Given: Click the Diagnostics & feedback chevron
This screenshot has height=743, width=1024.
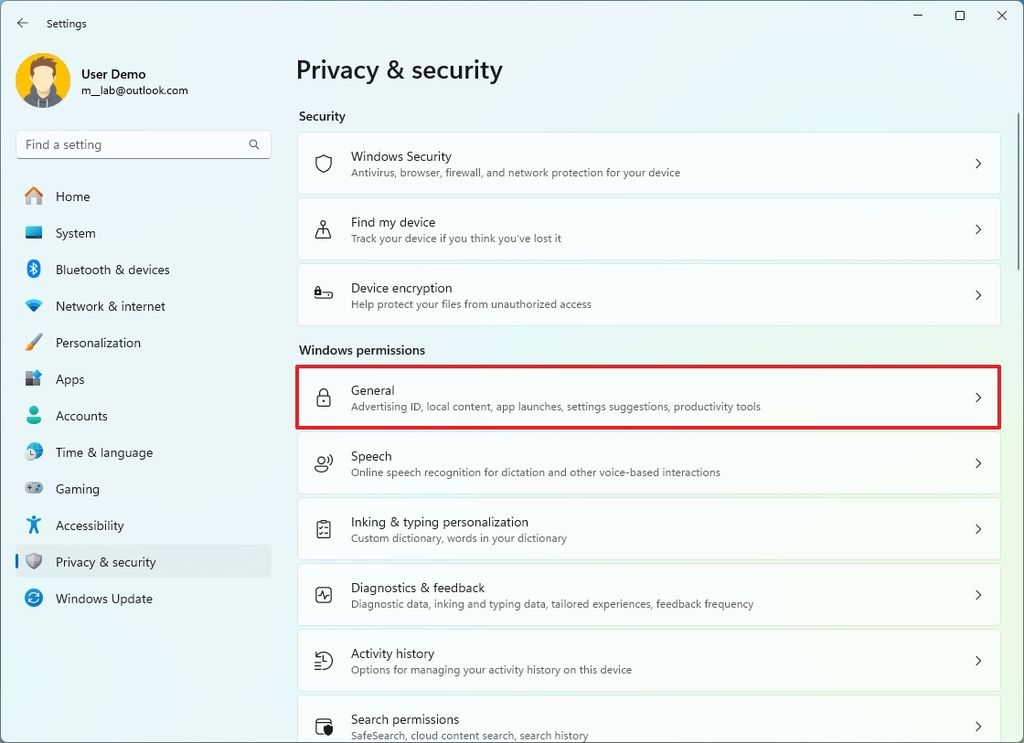Looking at the screenshot, I should (978, 595).
